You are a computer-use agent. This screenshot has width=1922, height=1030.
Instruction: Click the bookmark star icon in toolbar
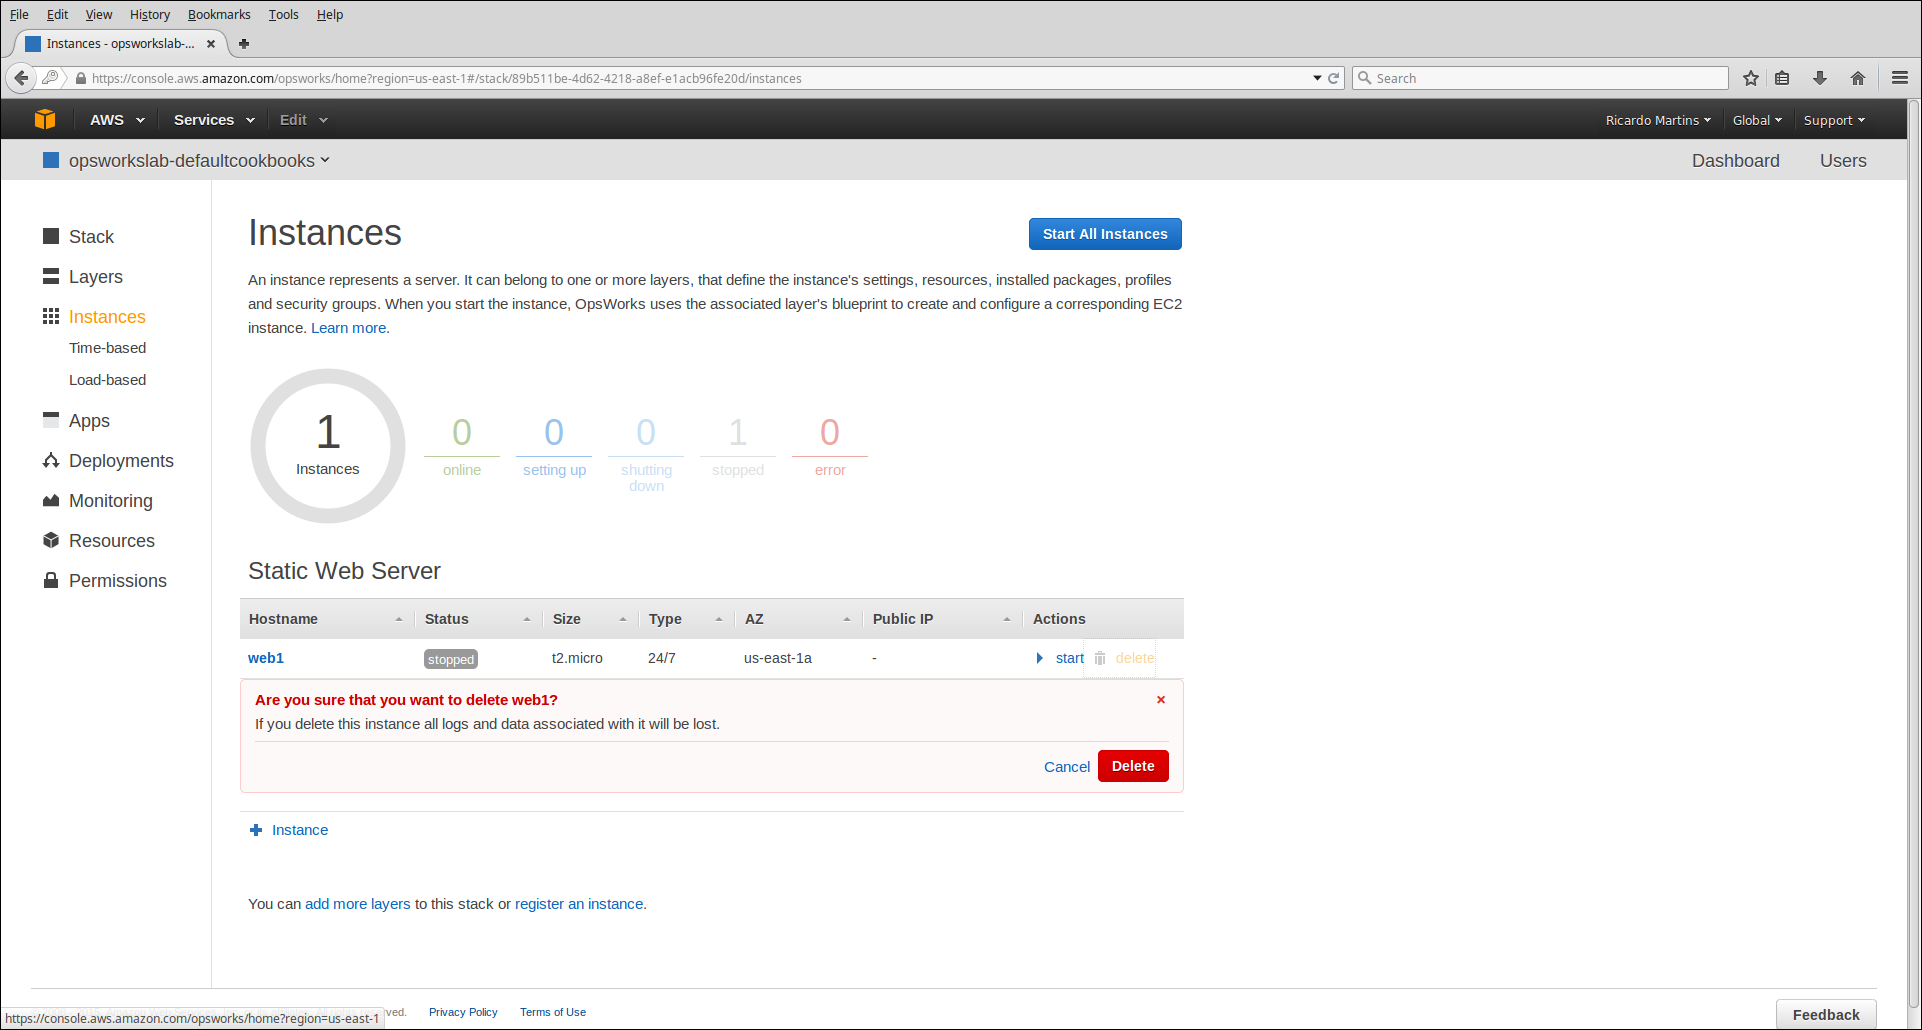coord(1751,78)
